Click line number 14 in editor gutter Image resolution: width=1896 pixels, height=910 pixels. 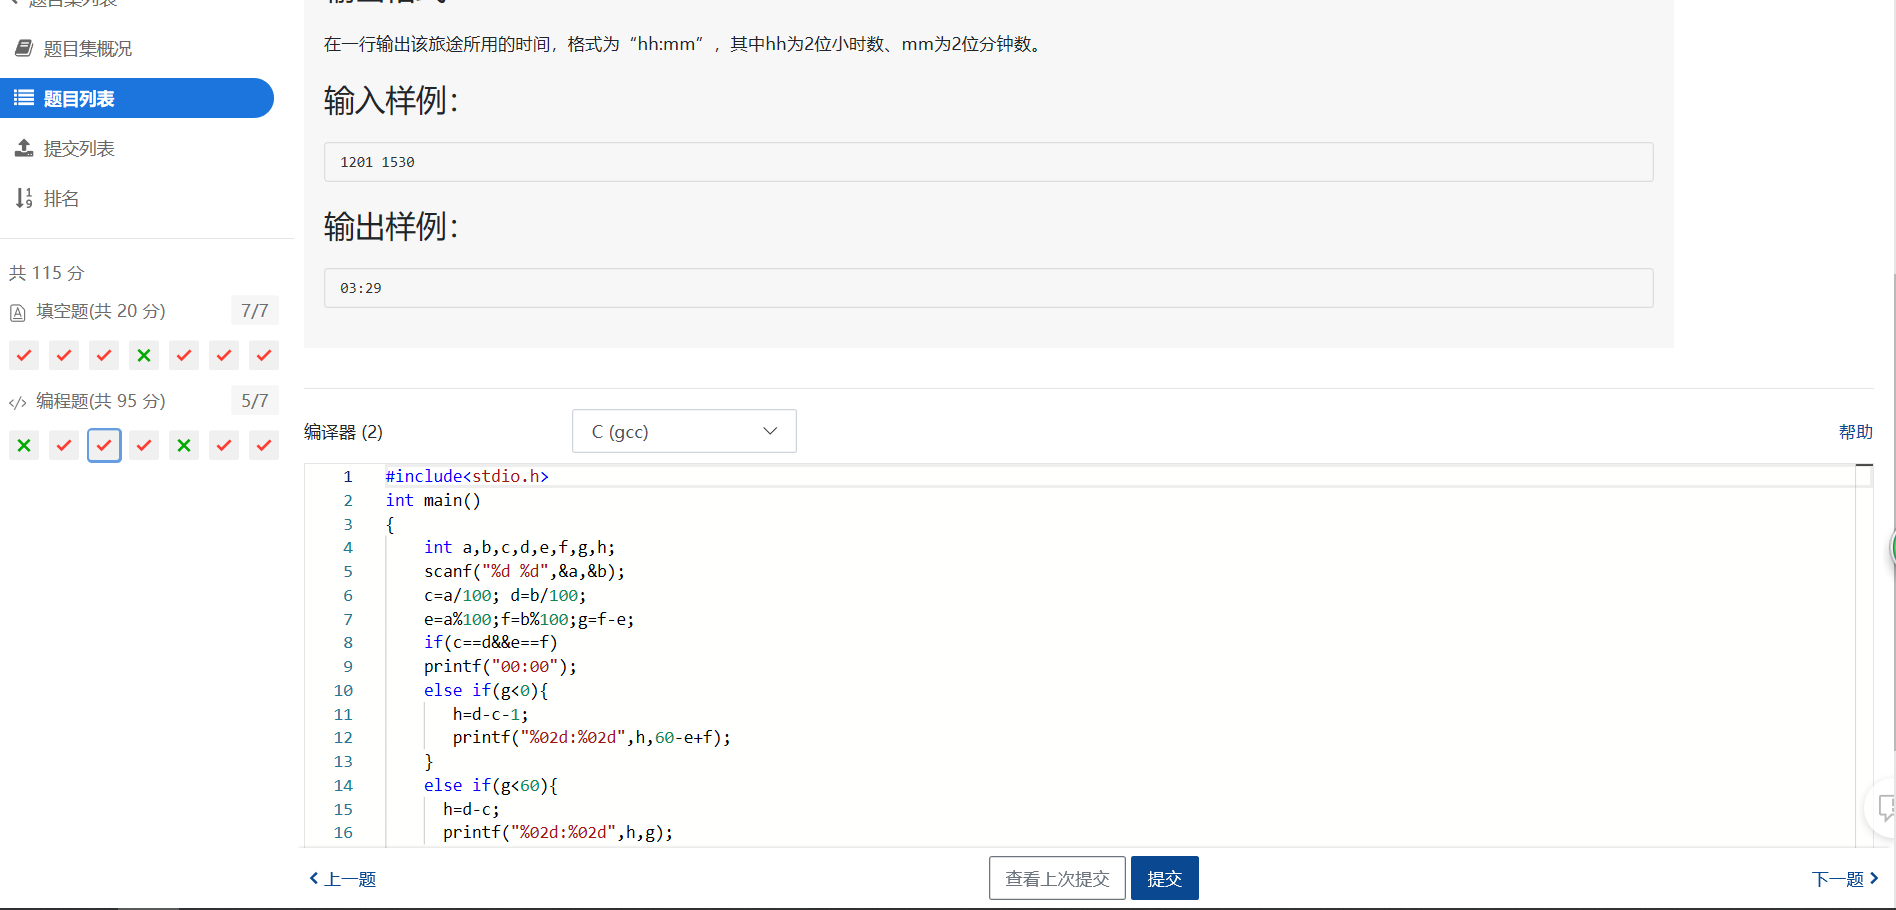coord(343,785)
